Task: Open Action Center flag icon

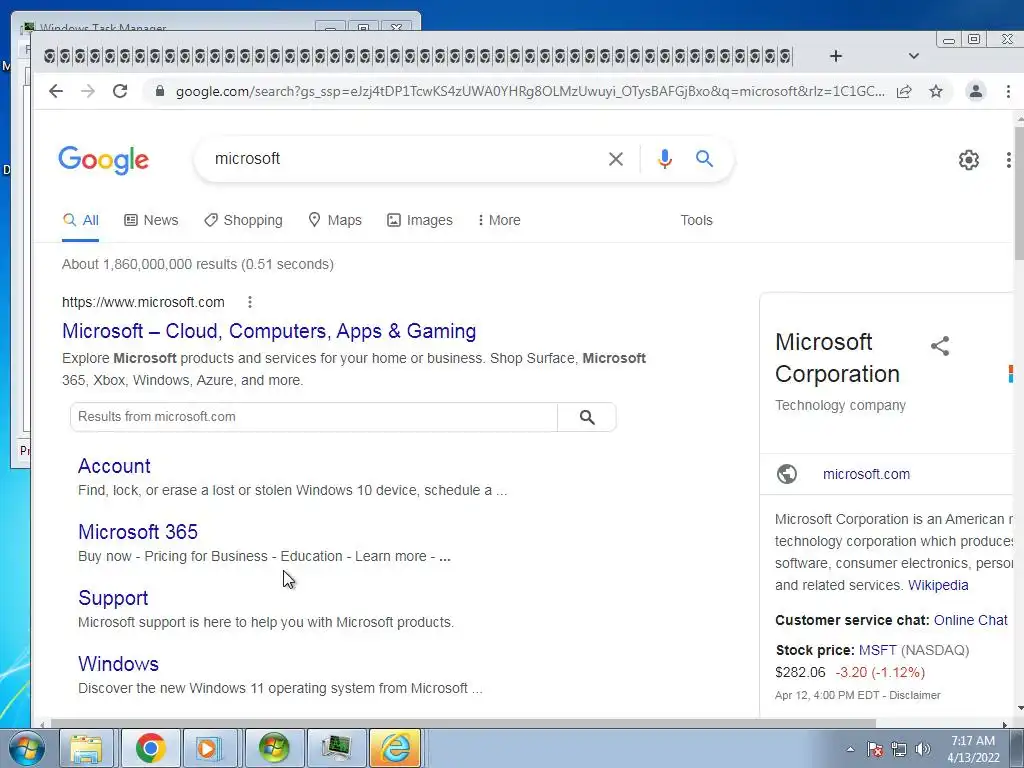Action: (874, 749)
